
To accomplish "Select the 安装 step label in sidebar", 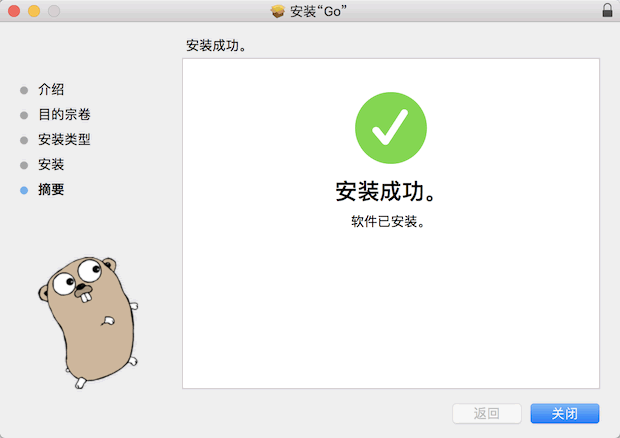I will (x=51, y=165).
